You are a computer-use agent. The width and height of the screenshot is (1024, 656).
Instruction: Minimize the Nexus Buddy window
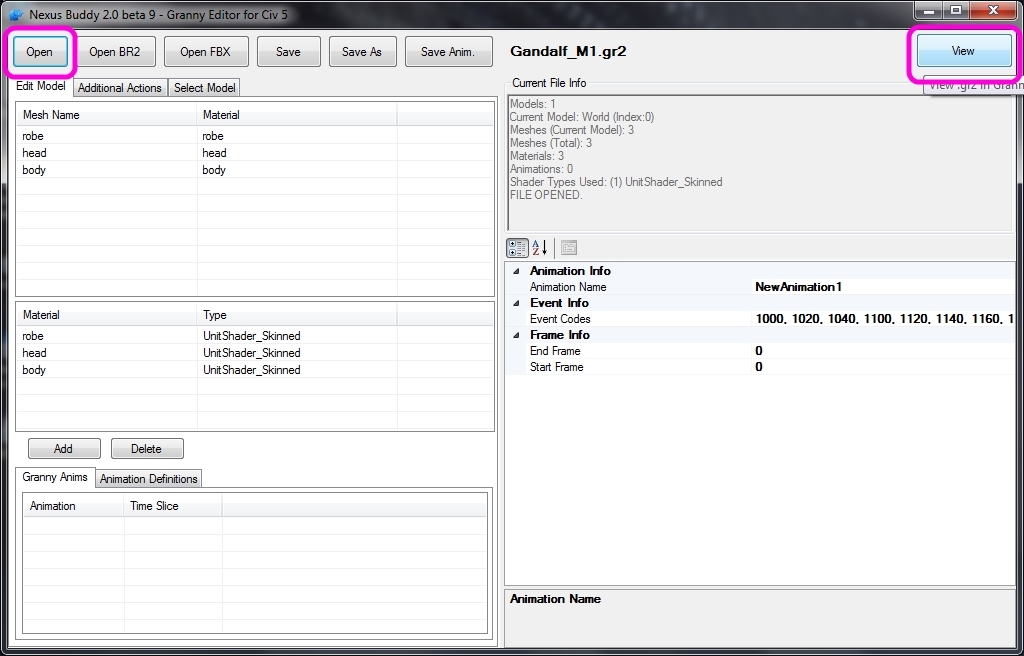point(928,10)
